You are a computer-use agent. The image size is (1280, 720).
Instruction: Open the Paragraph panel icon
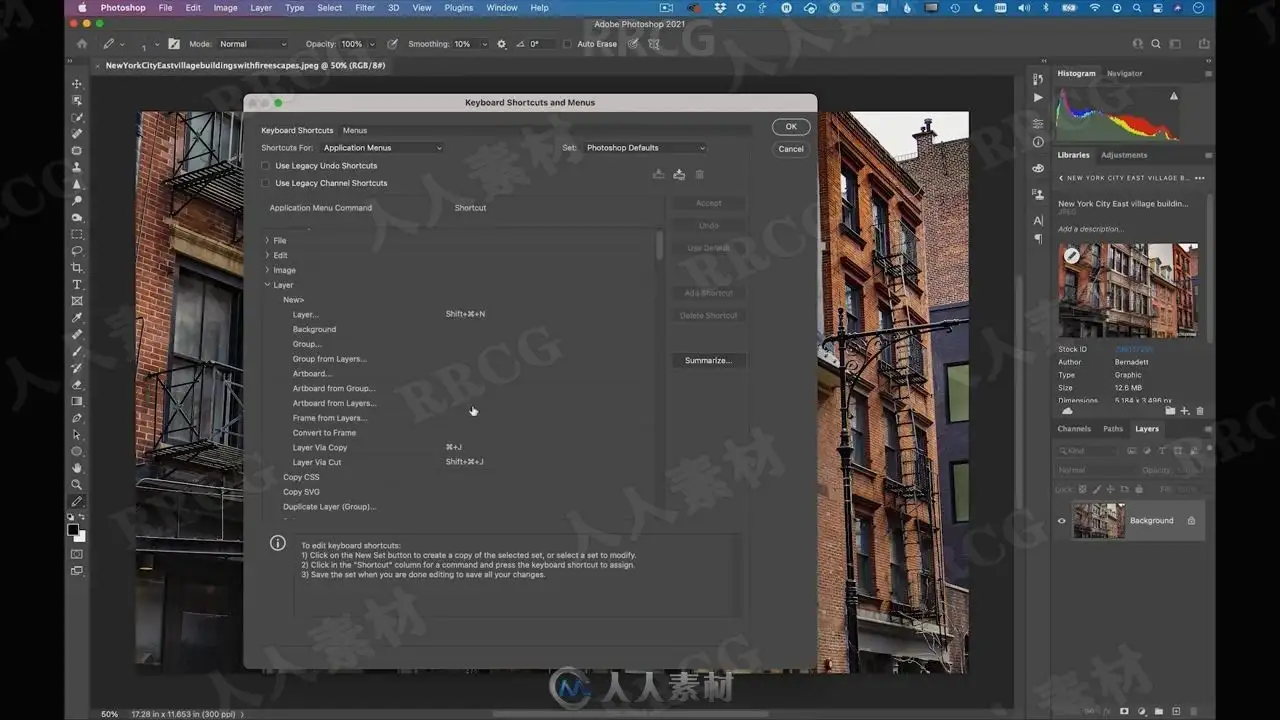pos(1038,239)
